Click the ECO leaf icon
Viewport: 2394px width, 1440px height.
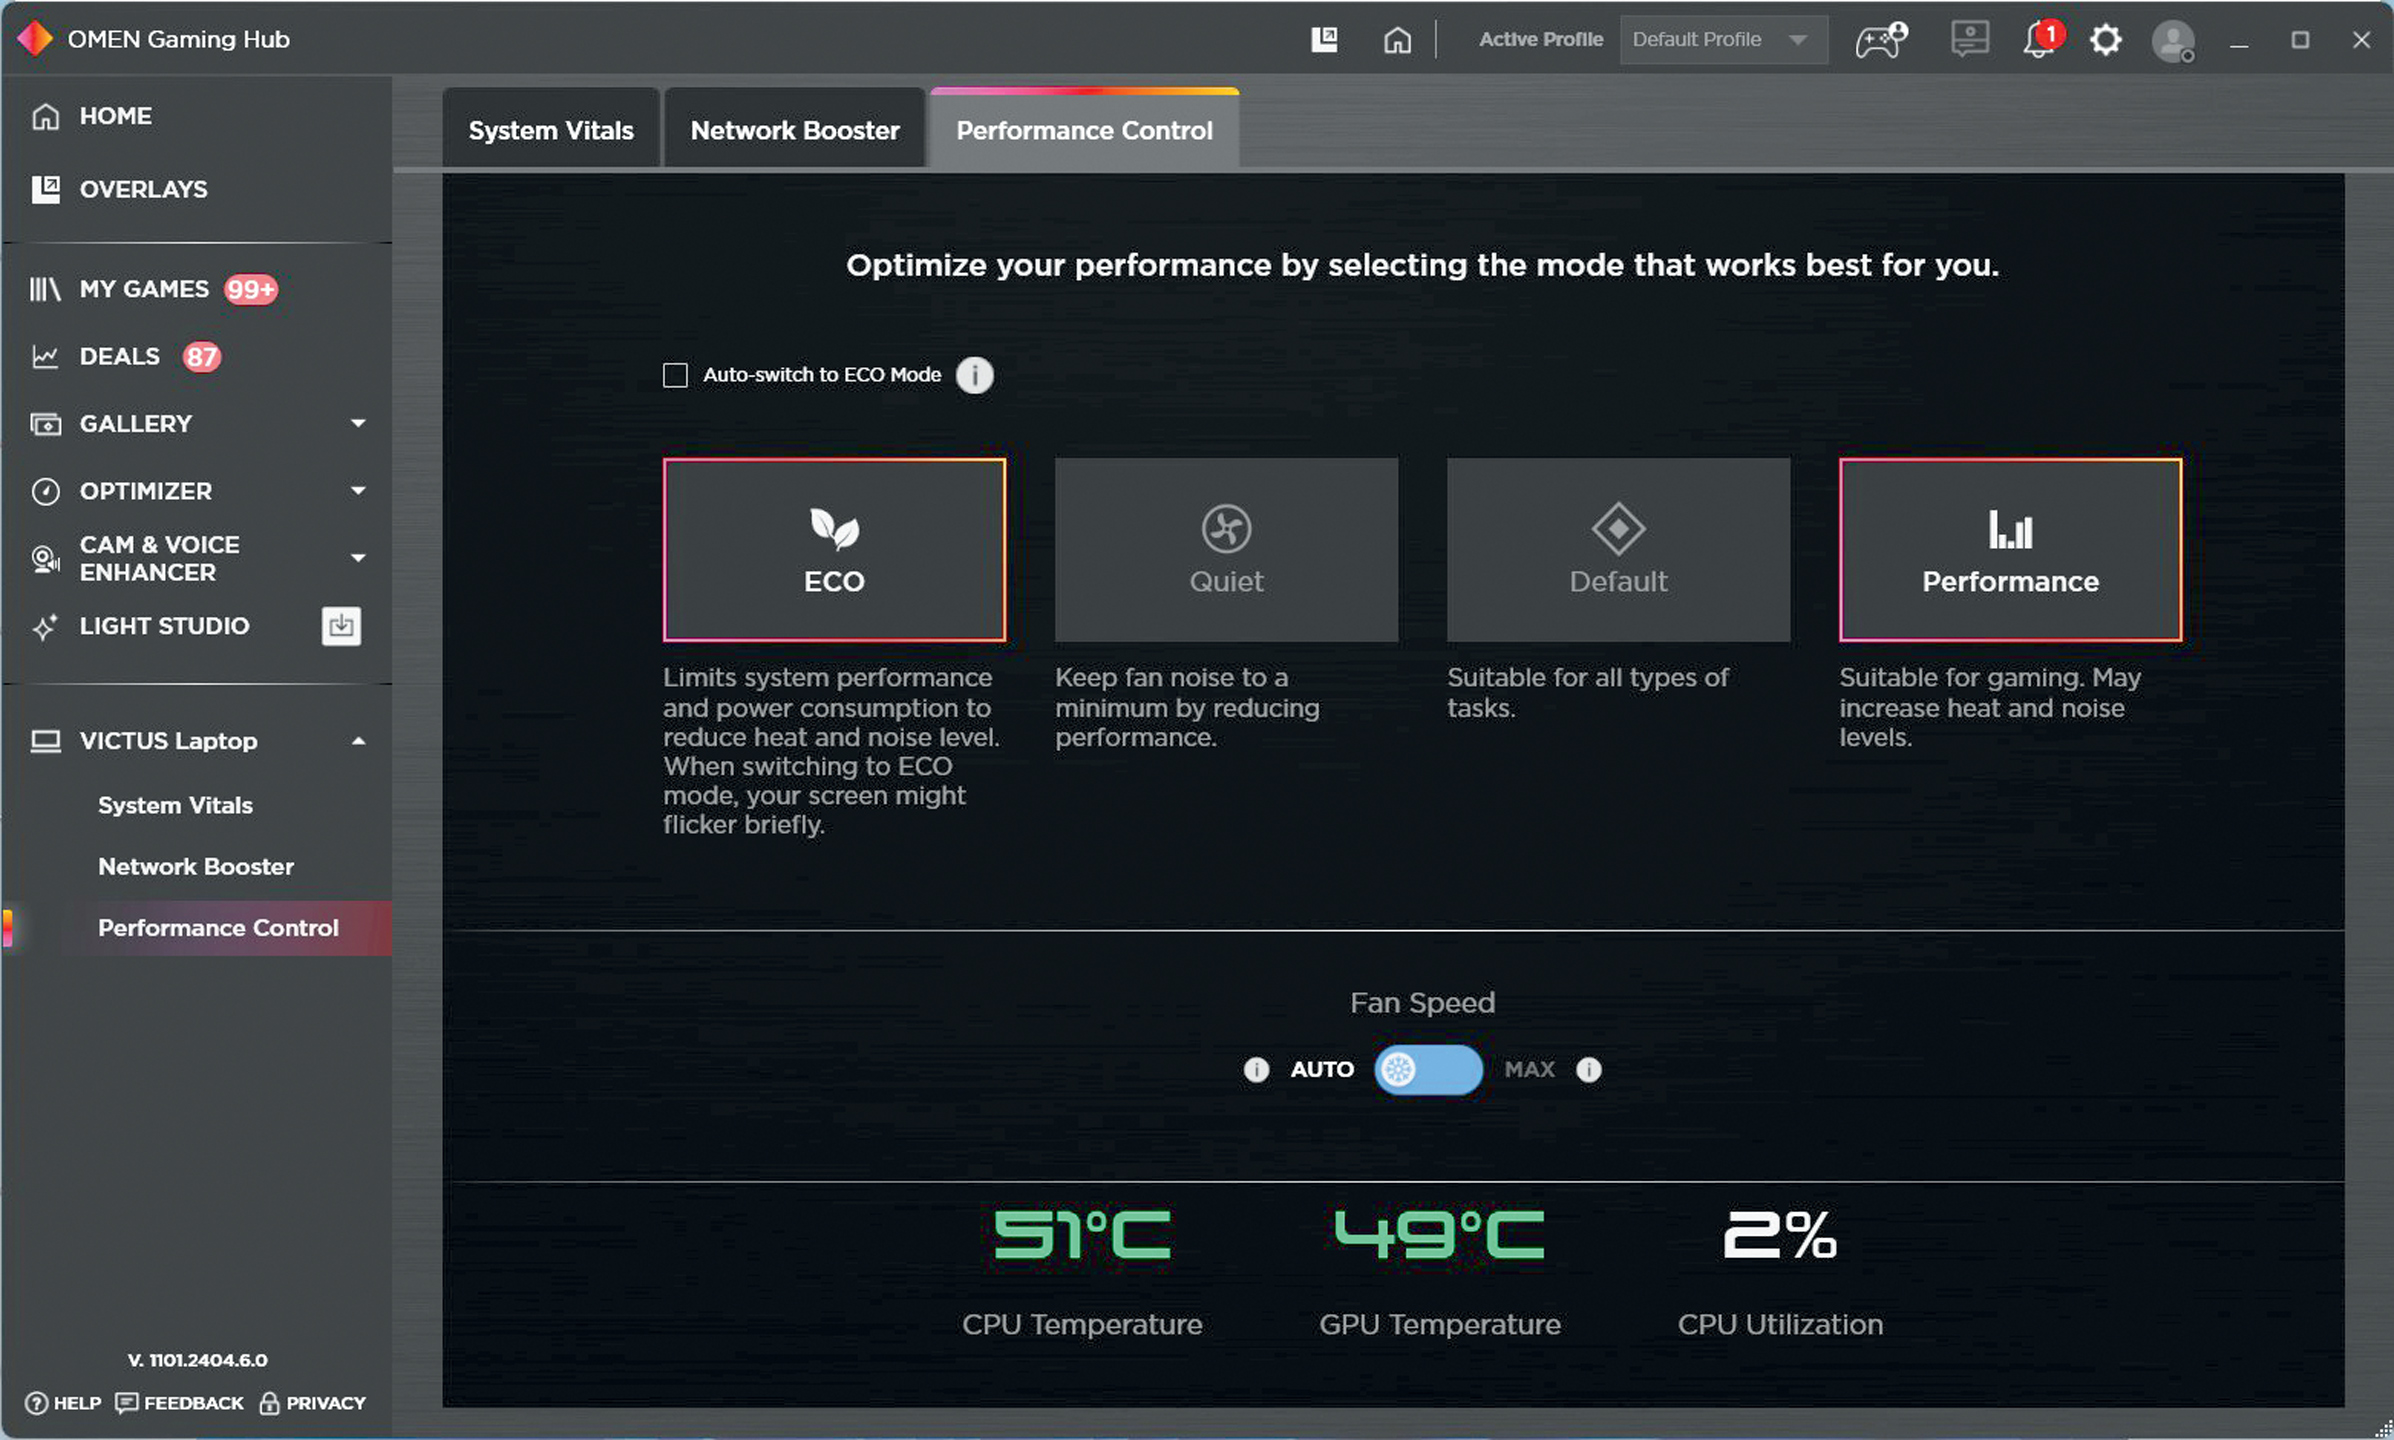tap(834, 528)
